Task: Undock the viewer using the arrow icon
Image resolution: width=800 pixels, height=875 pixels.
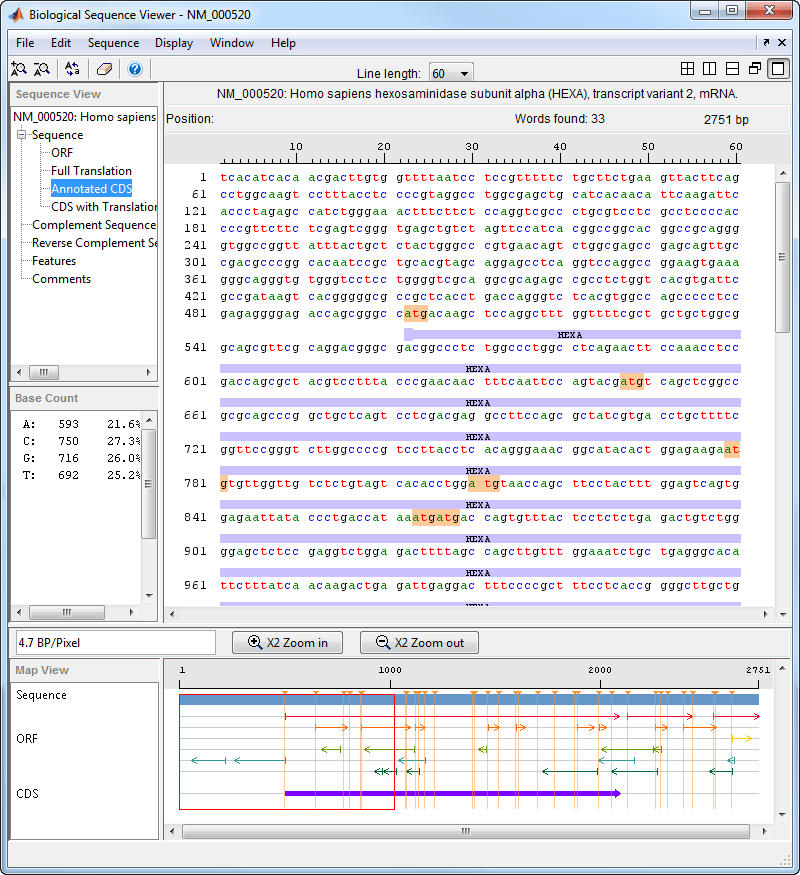Action: pos(766,43)
